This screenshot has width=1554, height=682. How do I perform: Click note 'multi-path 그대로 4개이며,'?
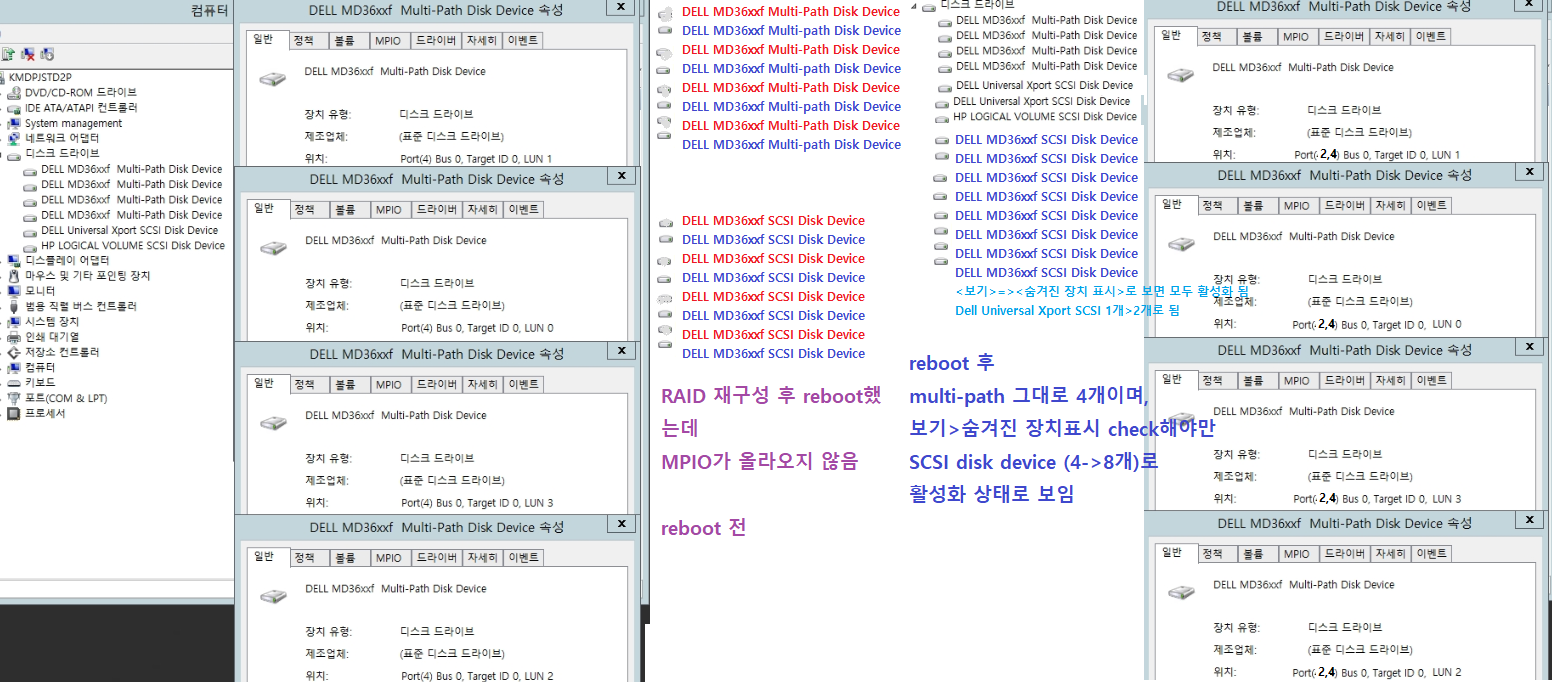coord(1029,397)
